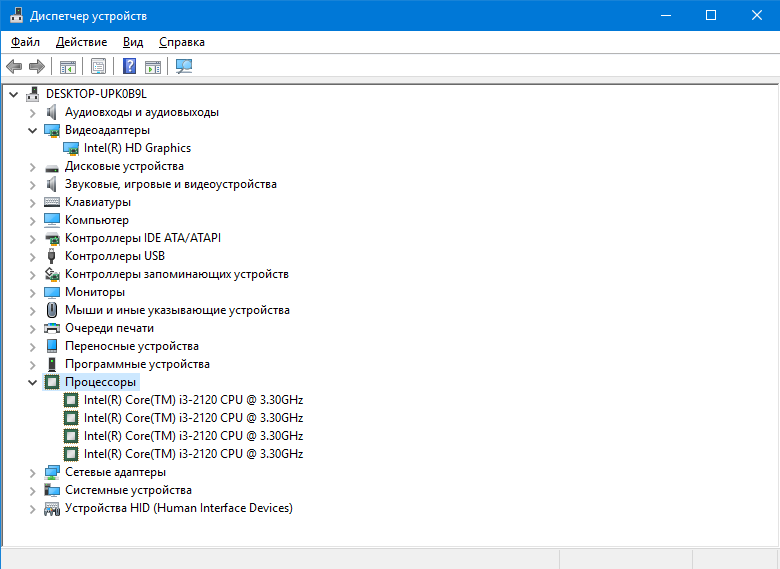780x569 pixels.
Task: Select the Intel(R) HD Graphics device
Action: 137,148
